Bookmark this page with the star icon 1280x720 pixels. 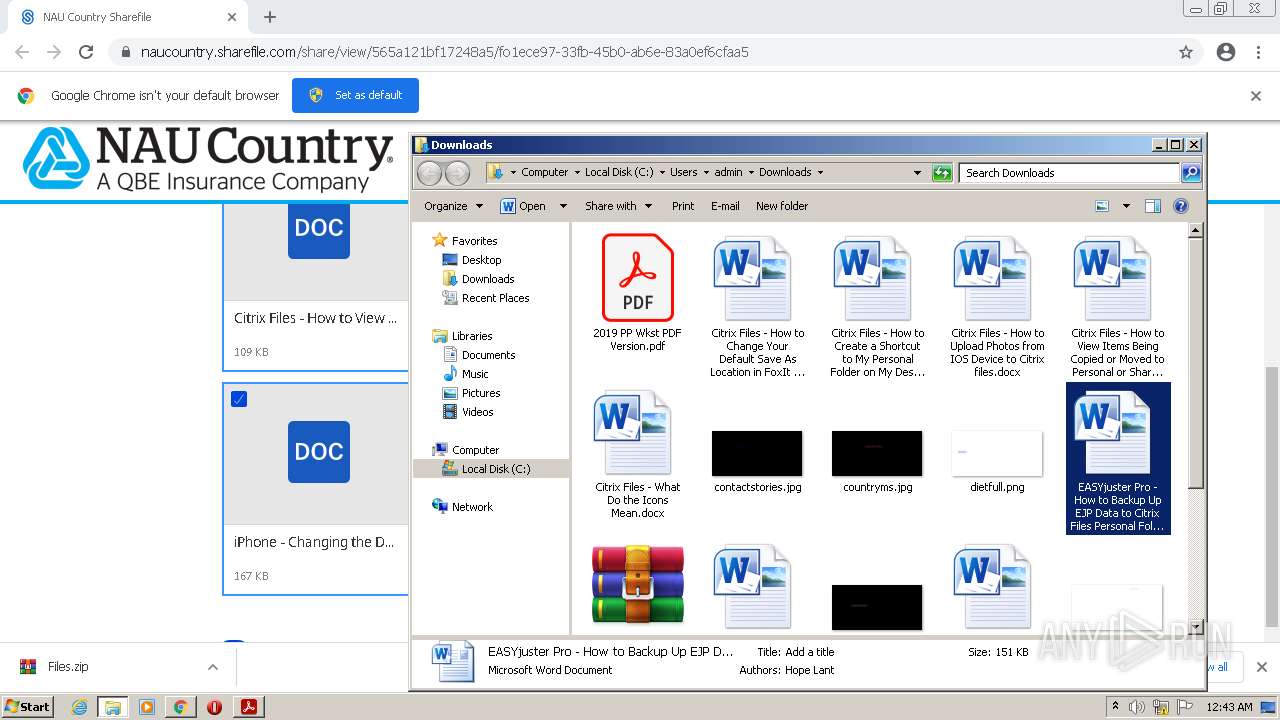(1186, 52)
